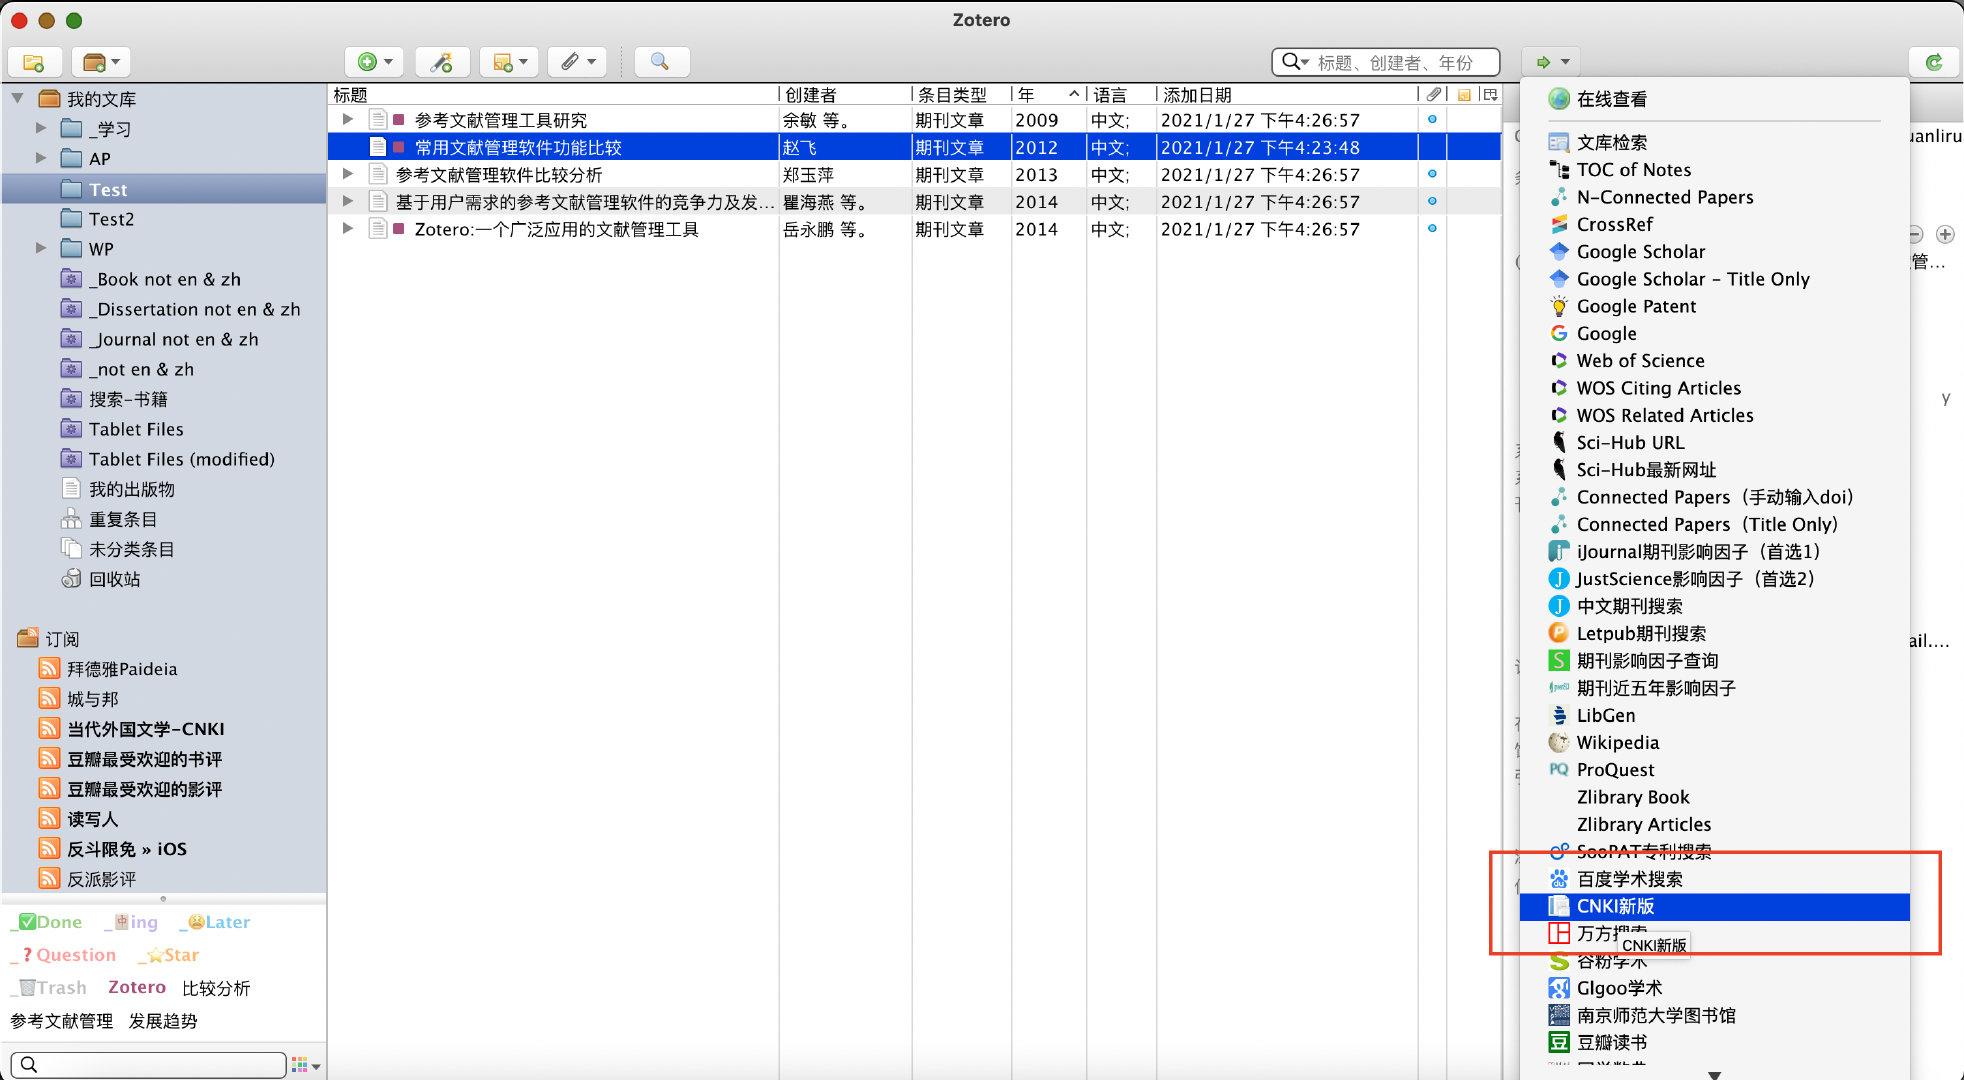
Task: Click the Google Patent lightbulb icon
Action: 1558,306
